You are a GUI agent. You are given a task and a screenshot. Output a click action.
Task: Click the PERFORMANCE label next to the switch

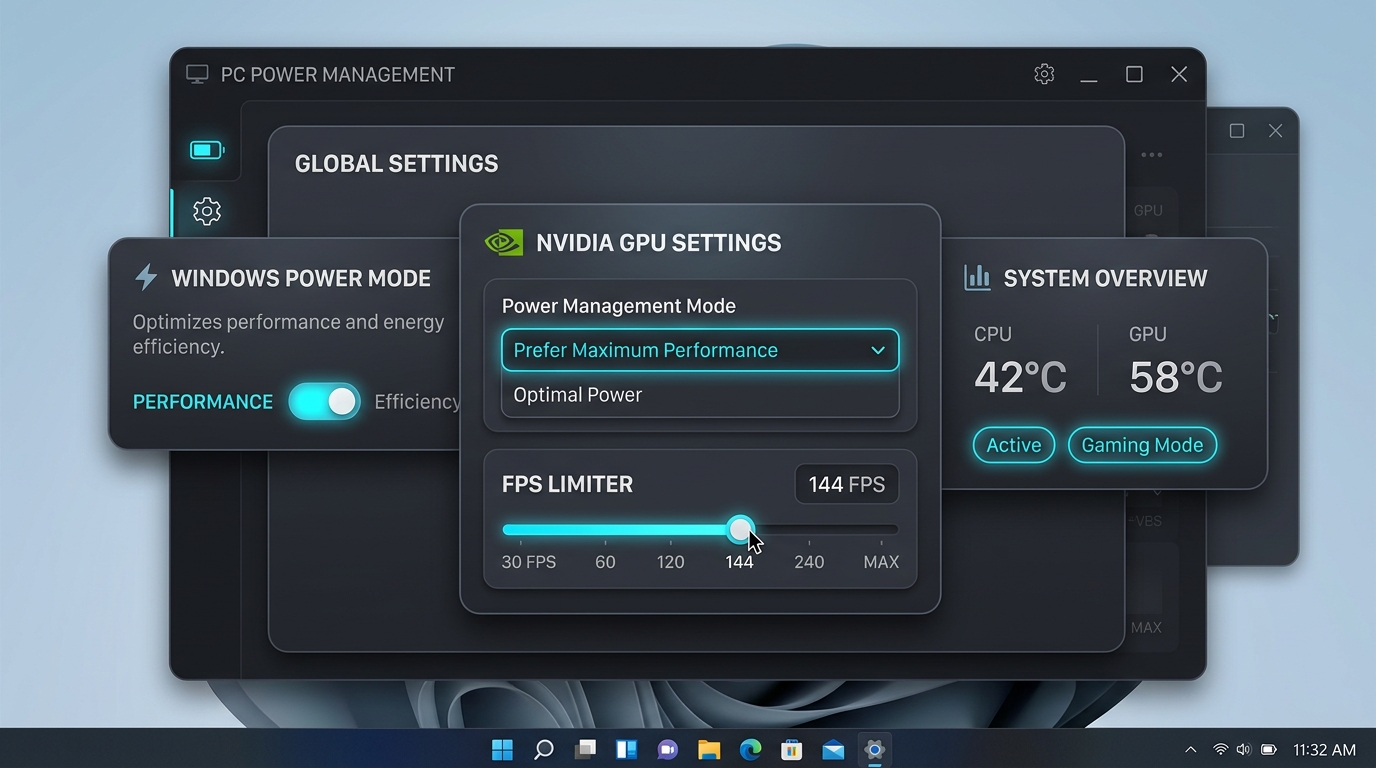pos(203,402)
